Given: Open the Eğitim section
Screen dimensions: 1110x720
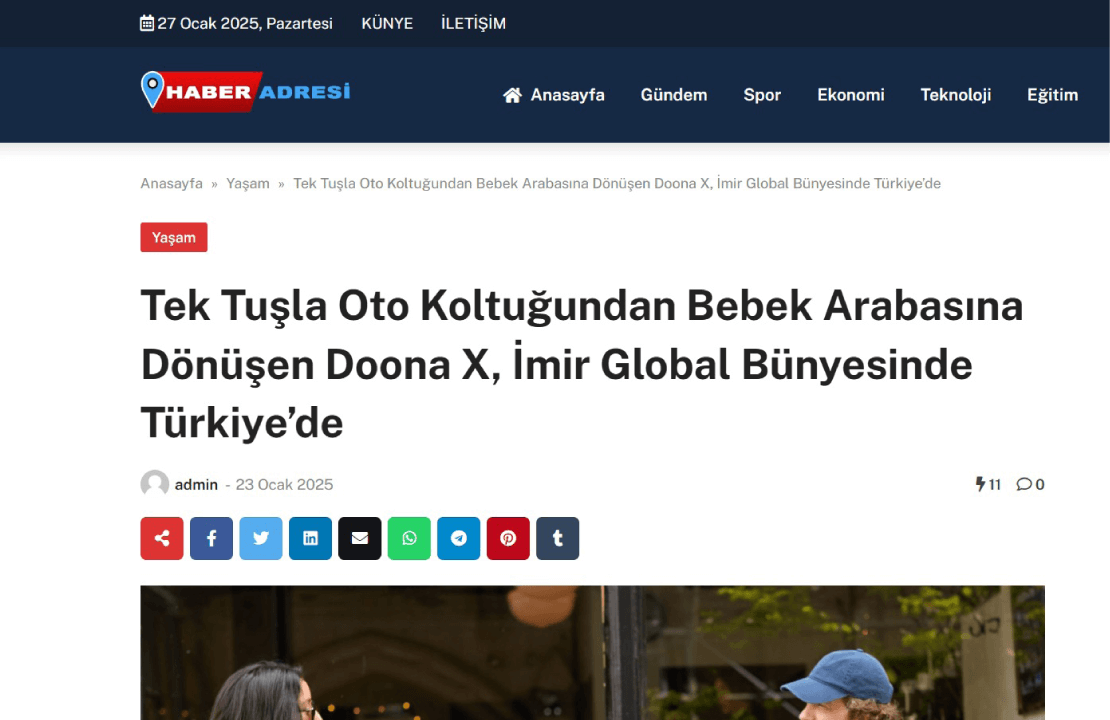Looking at the screenshot, I should (x=1053, y=95).
